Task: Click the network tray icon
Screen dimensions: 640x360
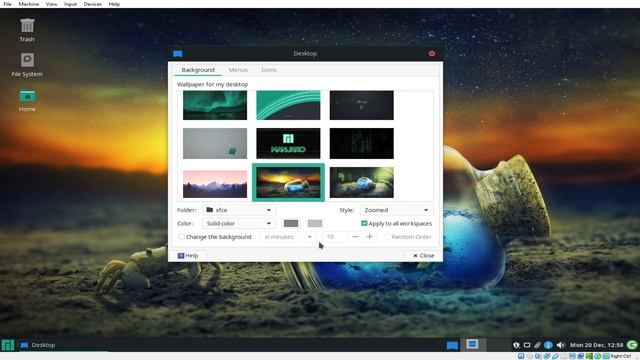Action: click(x=527, y=345)
